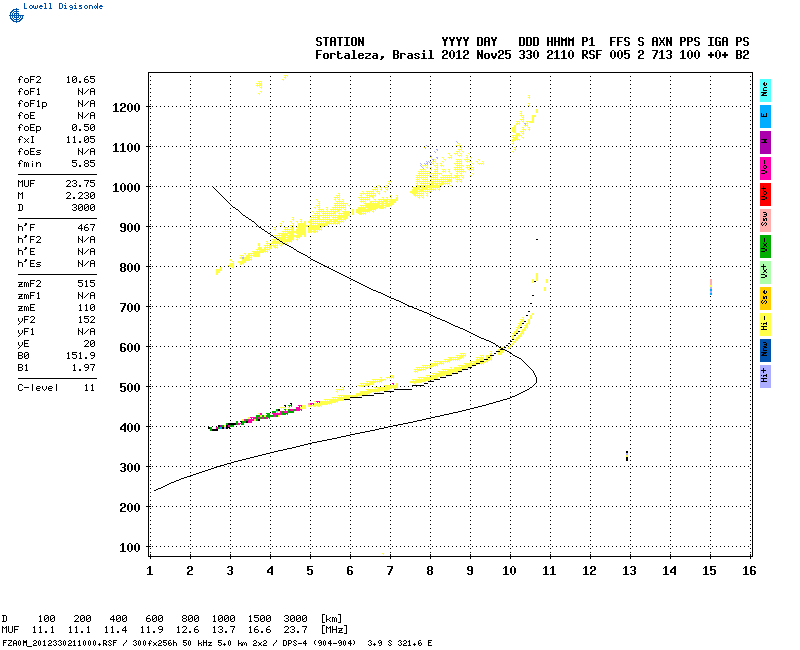
Task: Click the colored marker at 15 MHz
Action: point(711,287)
